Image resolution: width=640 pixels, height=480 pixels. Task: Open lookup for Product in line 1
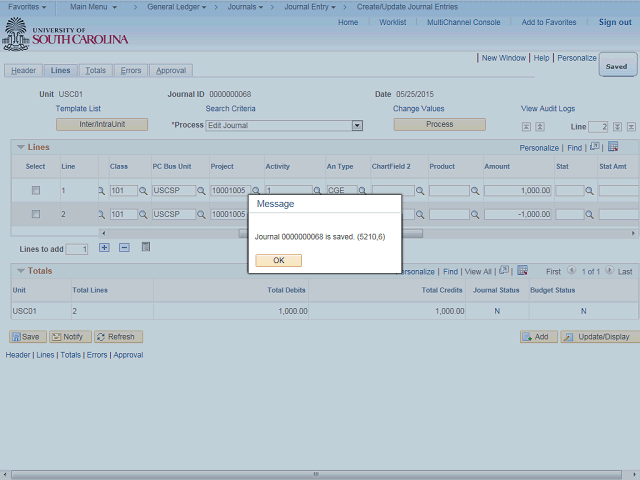click(475, 191)
